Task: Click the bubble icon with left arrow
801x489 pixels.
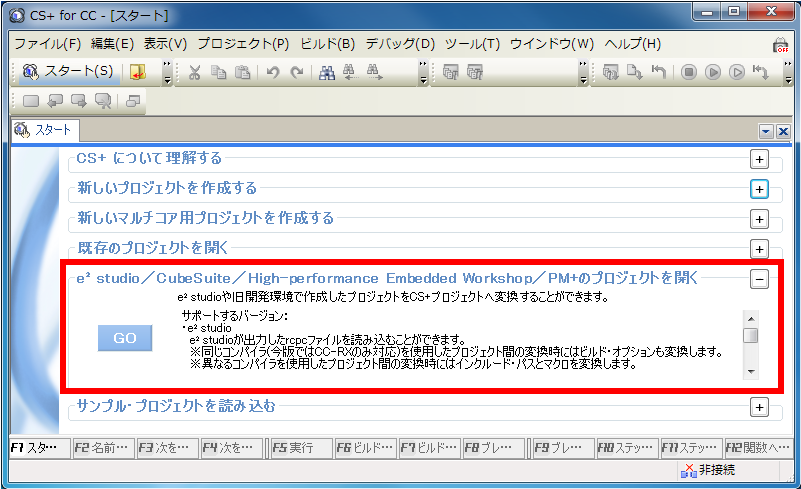Action: (55, 101)
